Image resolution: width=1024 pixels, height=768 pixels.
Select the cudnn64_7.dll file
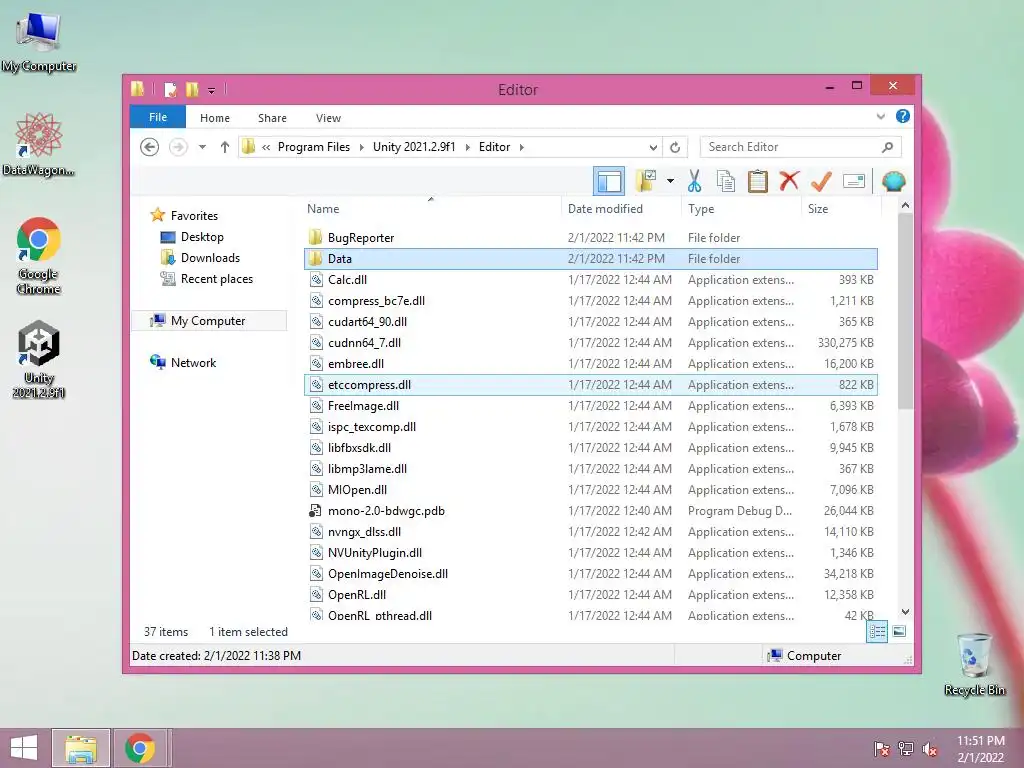click(x=590, y=342)
